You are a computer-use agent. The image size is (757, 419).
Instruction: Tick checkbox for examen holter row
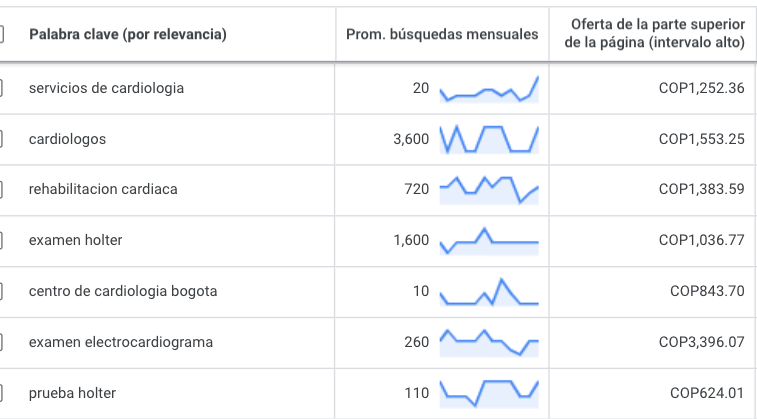(1, 240)
